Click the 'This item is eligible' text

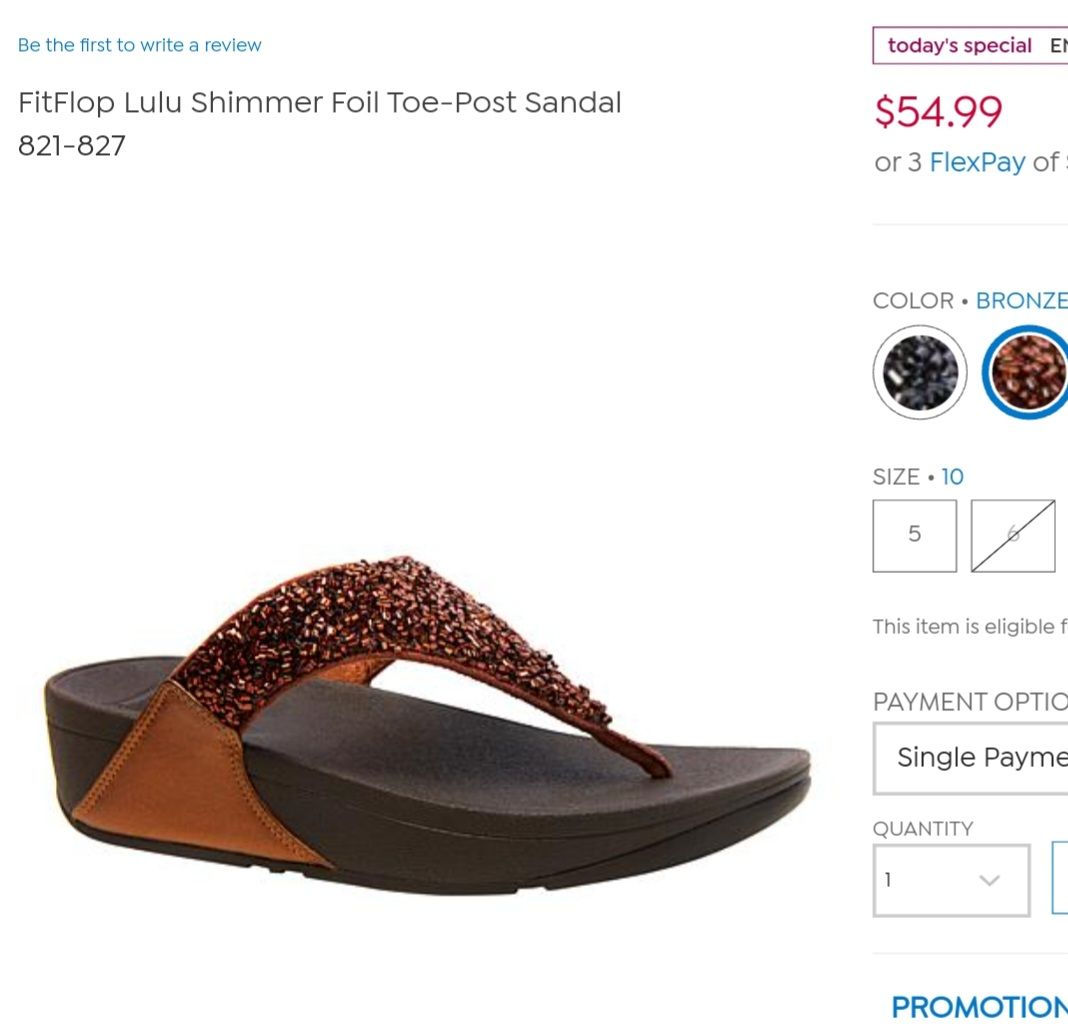pos(965,627)
